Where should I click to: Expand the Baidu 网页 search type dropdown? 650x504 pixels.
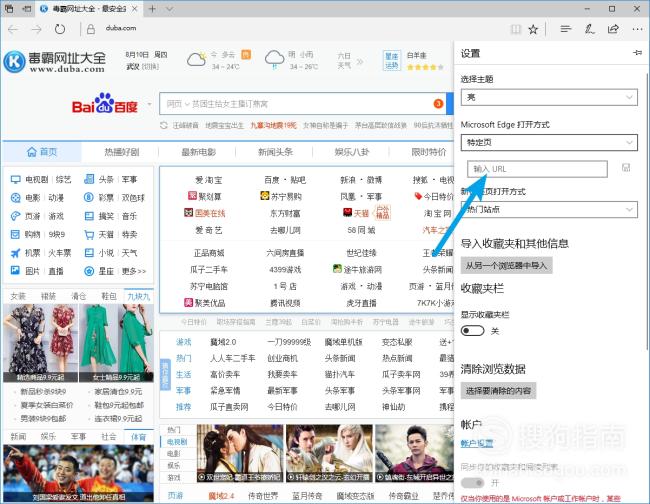point(178,104)
